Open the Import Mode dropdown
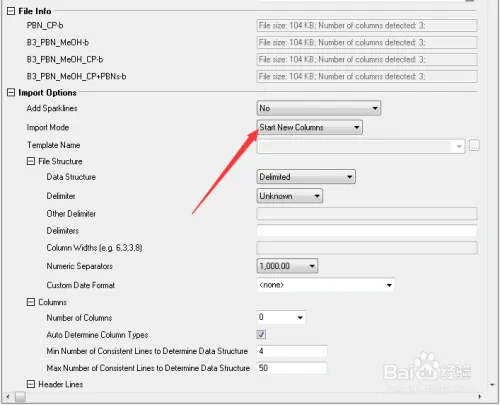This screenshot has width=500, height=405. (x=309, y=127)
